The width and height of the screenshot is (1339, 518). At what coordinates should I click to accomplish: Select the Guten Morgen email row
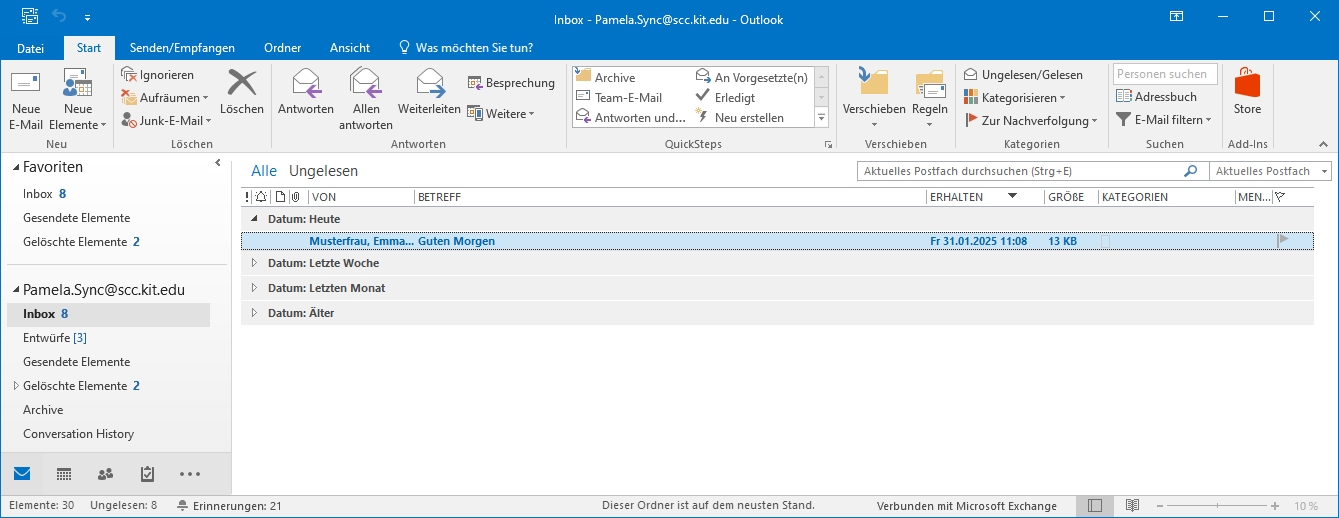[x=777, y=241]
